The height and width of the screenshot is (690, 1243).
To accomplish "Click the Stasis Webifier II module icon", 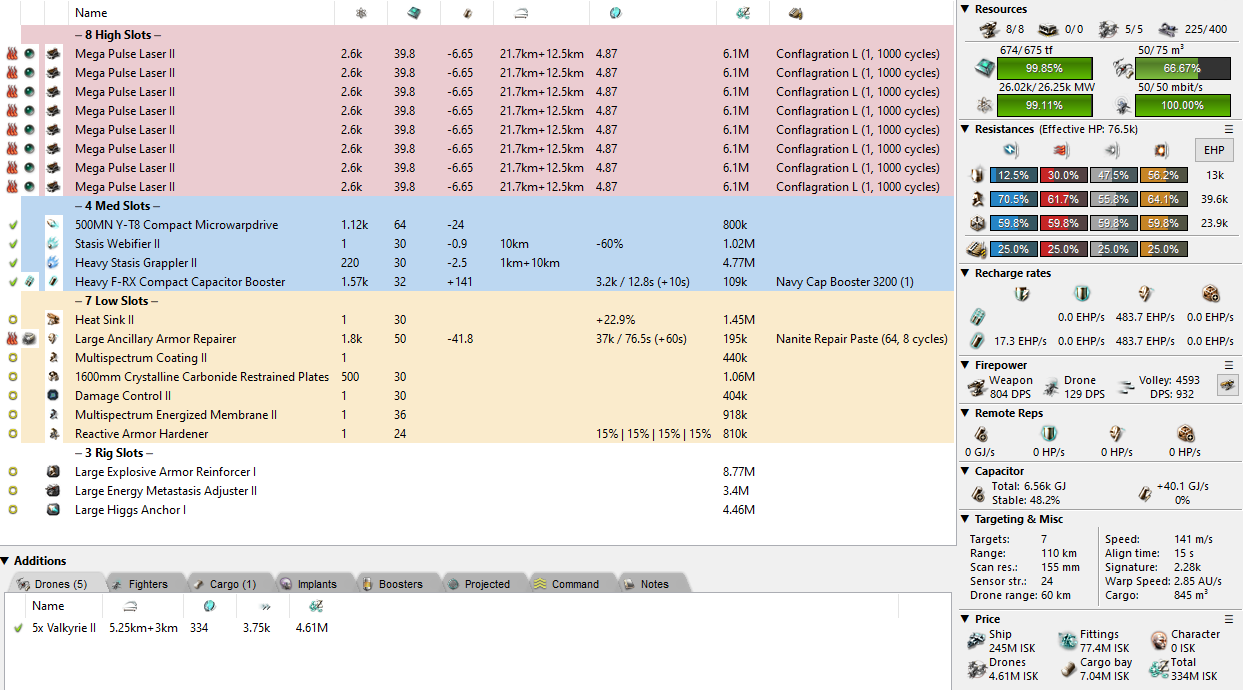I will click(x=53, y=244).
